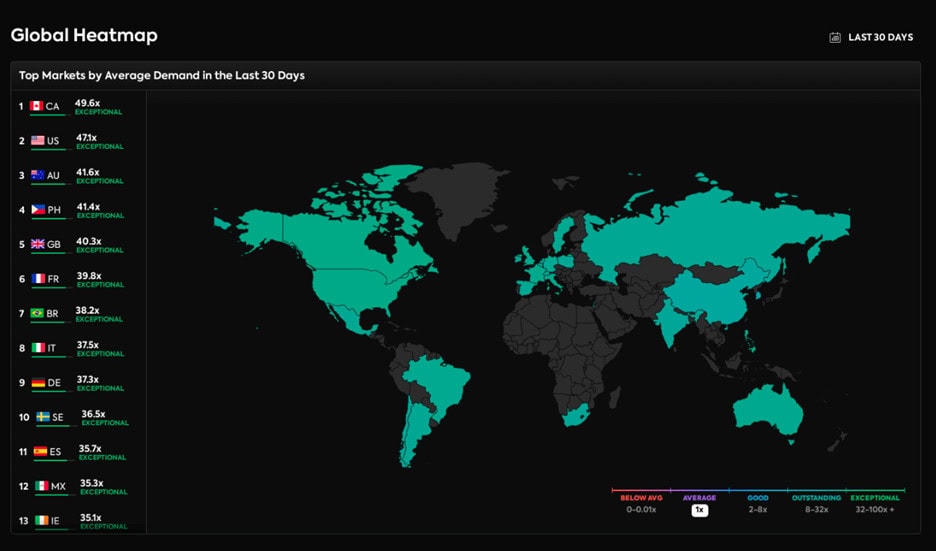Select the Canada flag icon
This screenshot has height=551, width=936.
[36, 106]
